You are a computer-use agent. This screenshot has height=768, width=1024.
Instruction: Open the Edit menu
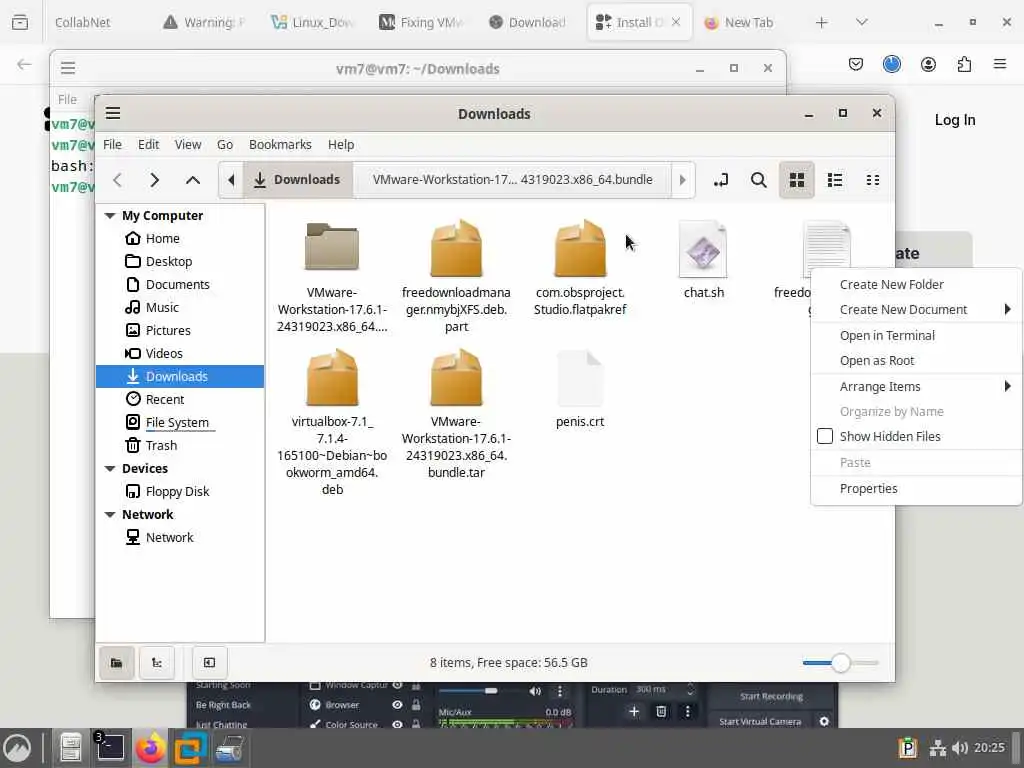point(148,144)
